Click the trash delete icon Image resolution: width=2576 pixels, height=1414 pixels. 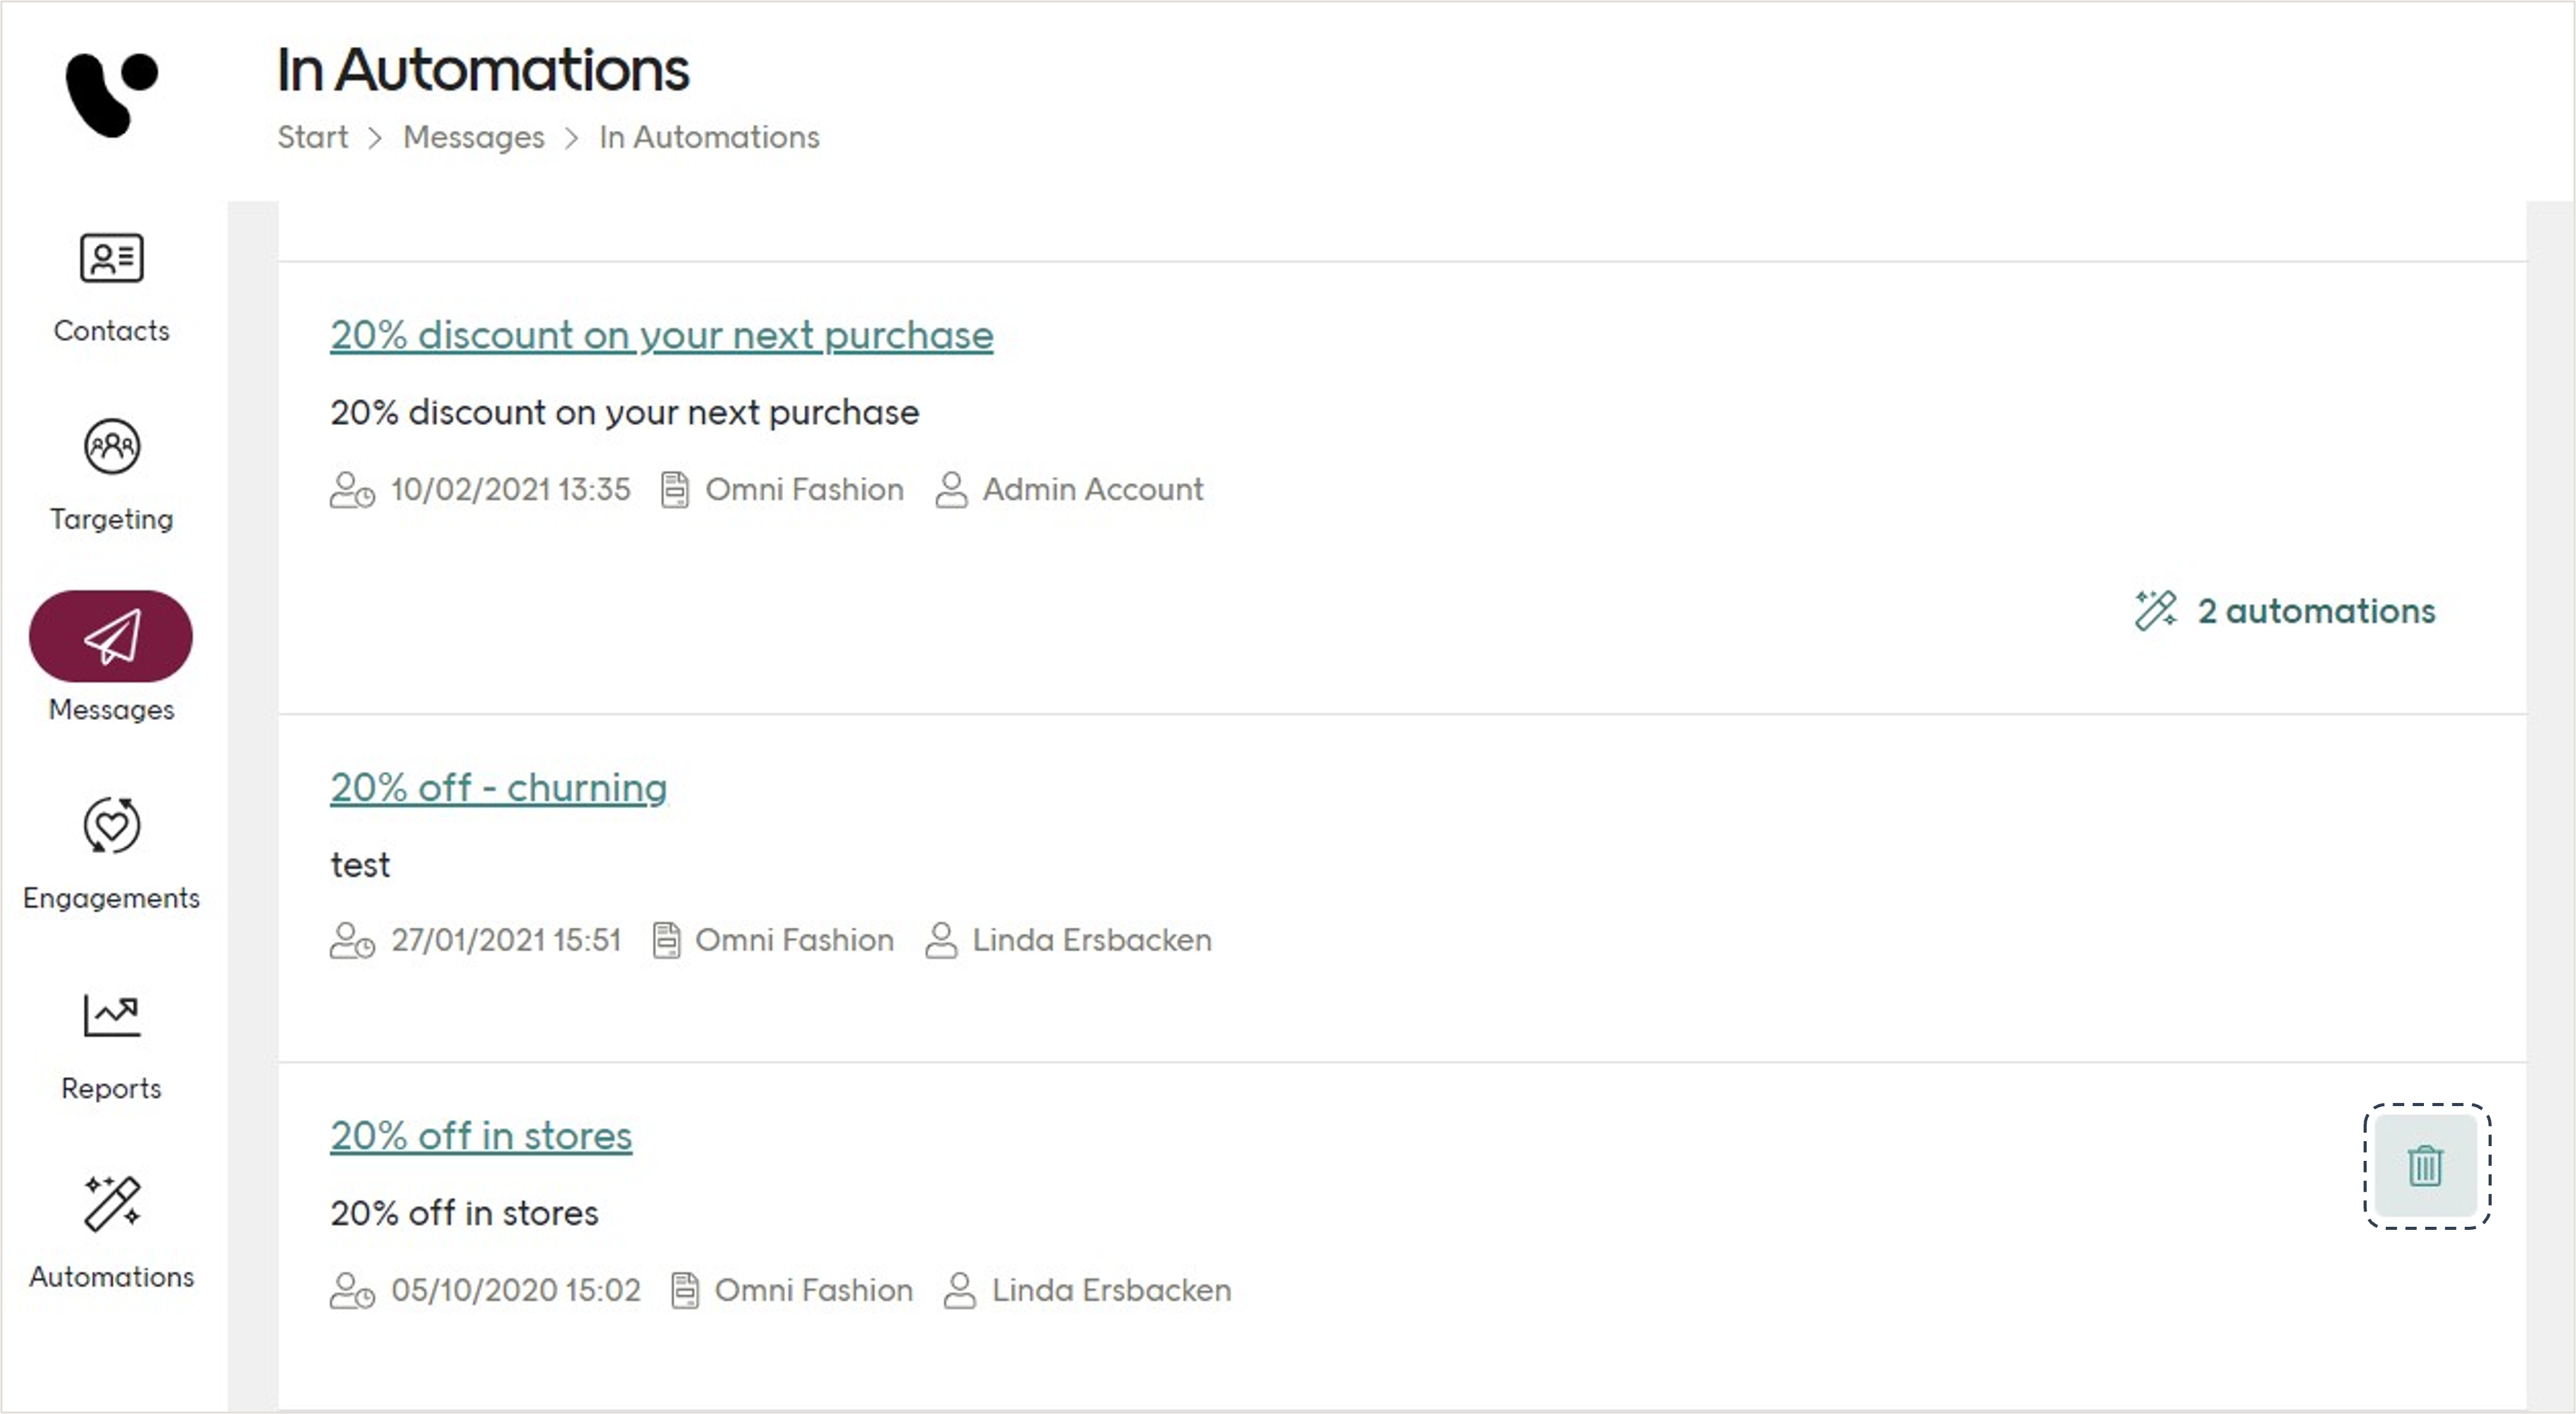tap(2425, 1166)
